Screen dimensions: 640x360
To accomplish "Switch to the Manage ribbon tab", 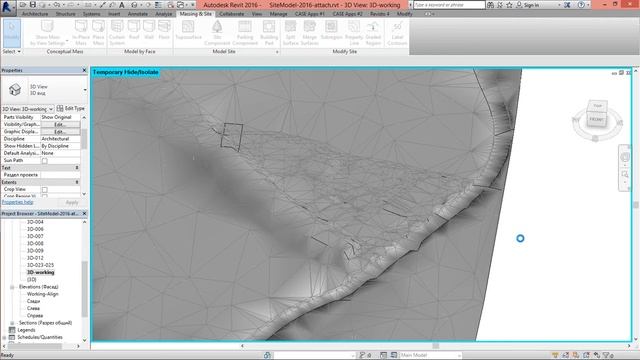I will (x=278, y=14).
